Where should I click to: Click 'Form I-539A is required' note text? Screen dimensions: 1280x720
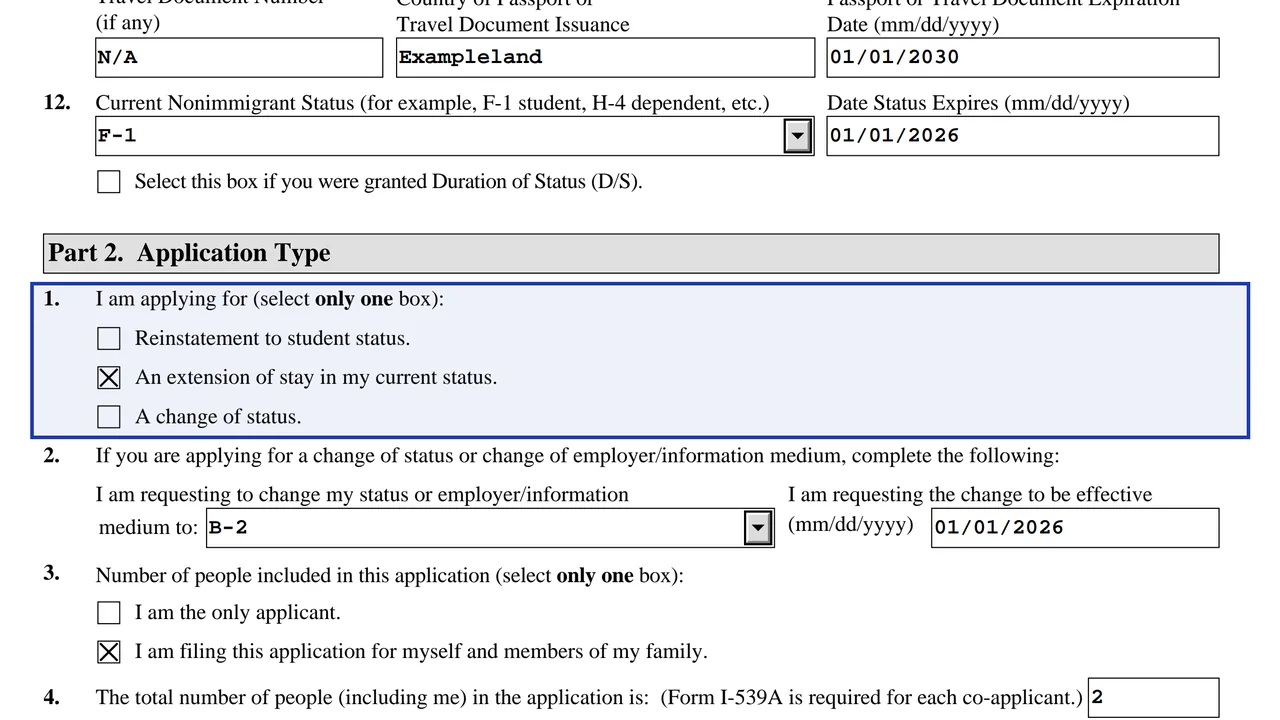point(871,698)
